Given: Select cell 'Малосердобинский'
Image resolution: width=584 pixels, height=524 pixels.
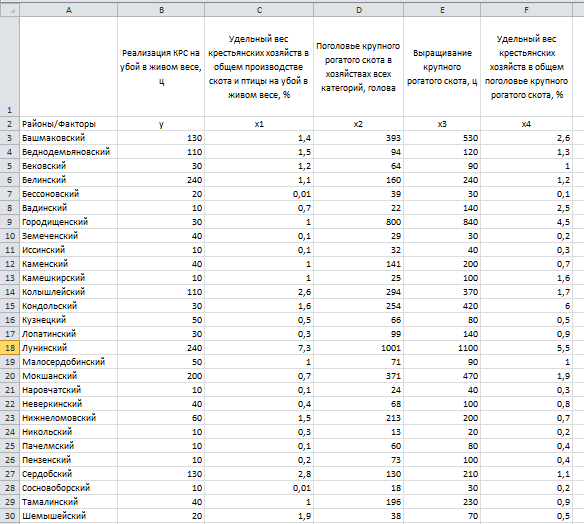Looking at the screenshot, I should [69, 362].
